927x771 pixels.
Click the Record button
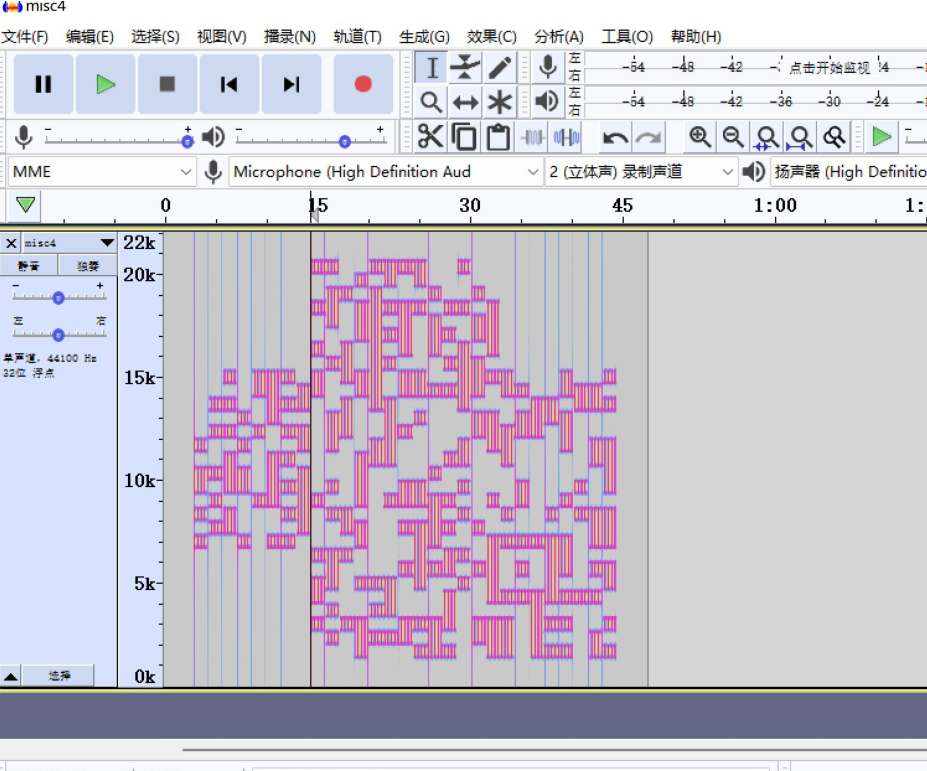tap(363, 84)
